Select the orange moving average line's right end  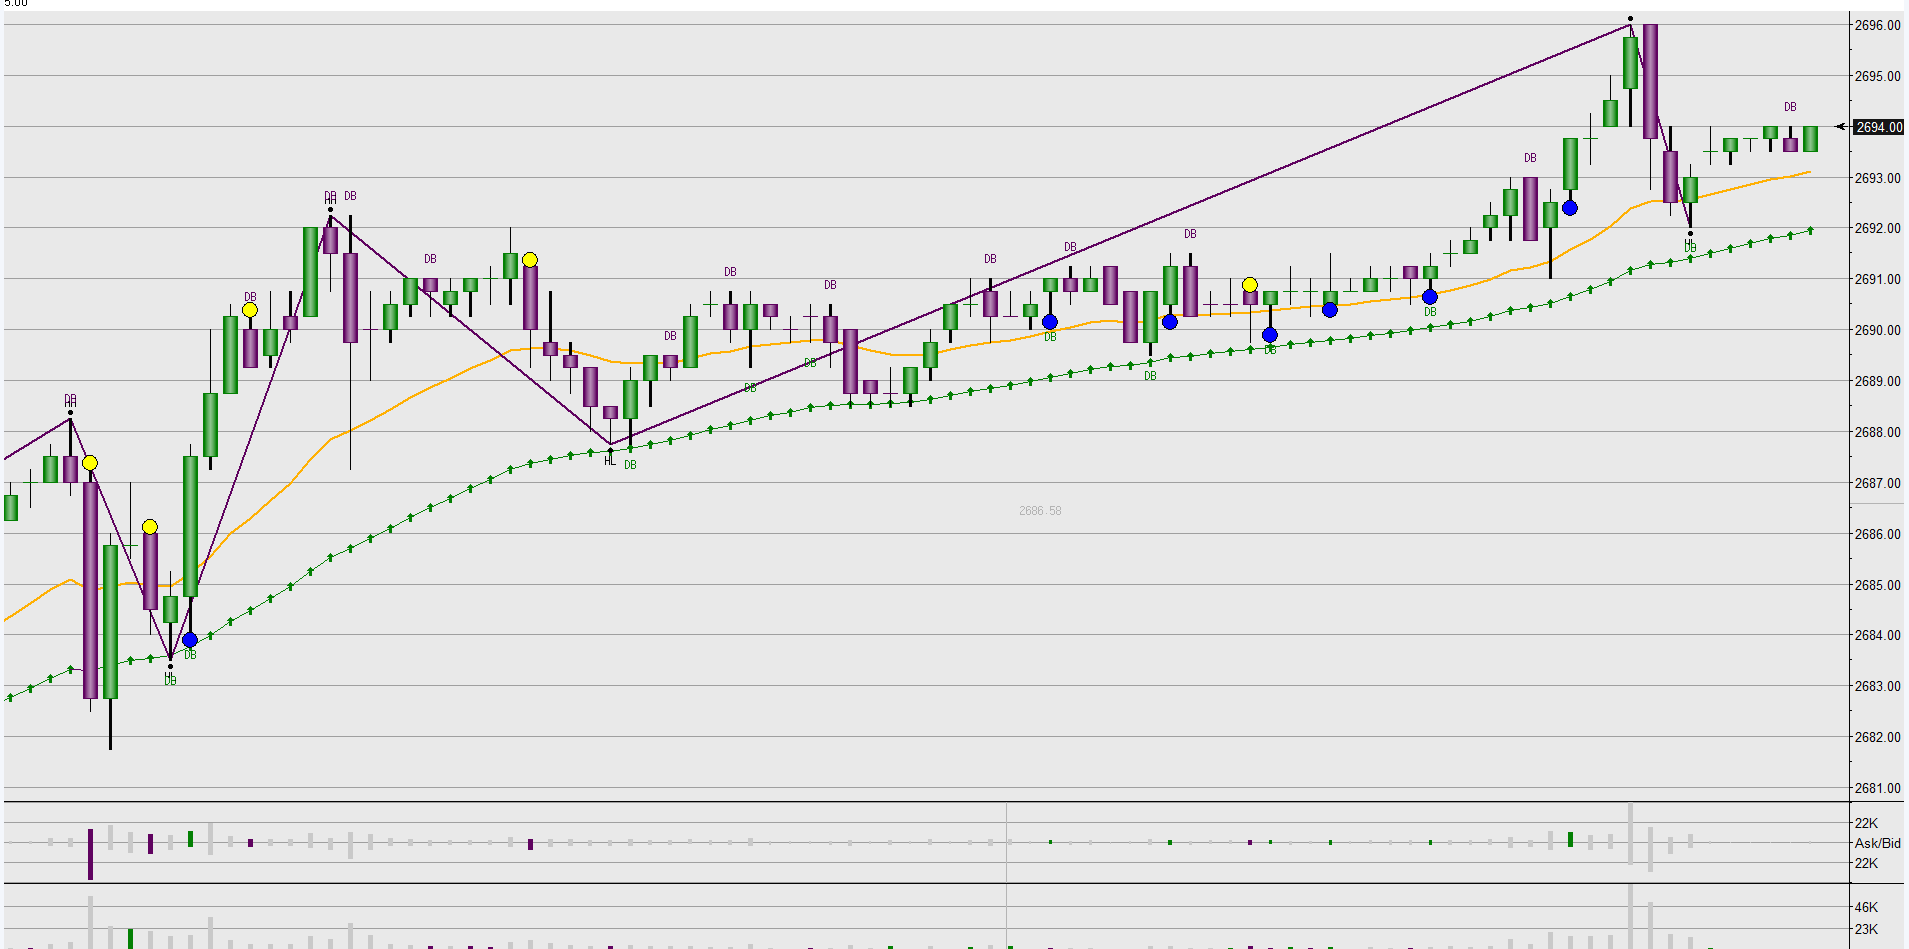[1808, 172]
